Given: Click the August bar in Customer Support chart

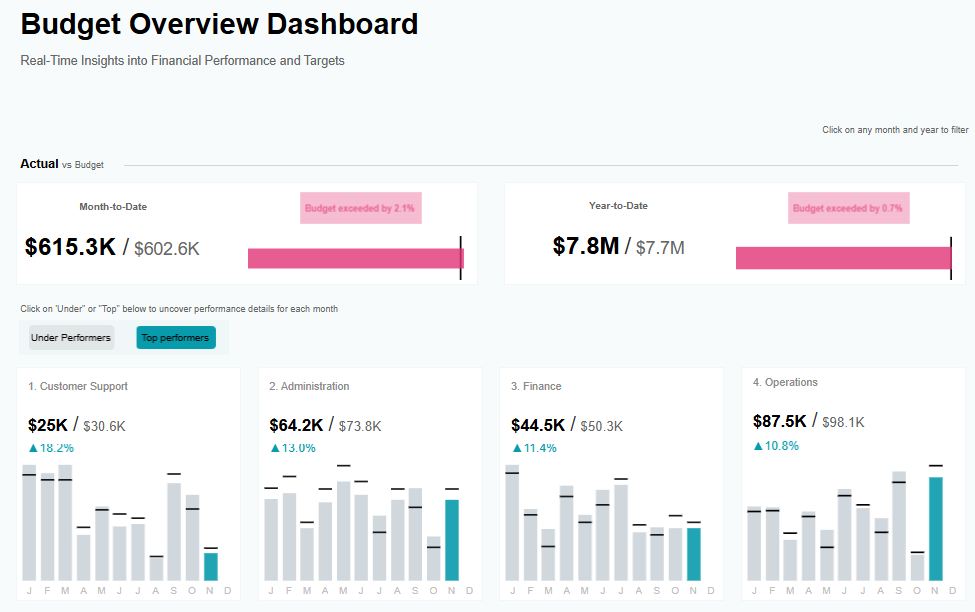Looking at the screenshot, I should (x=156, y=568).
